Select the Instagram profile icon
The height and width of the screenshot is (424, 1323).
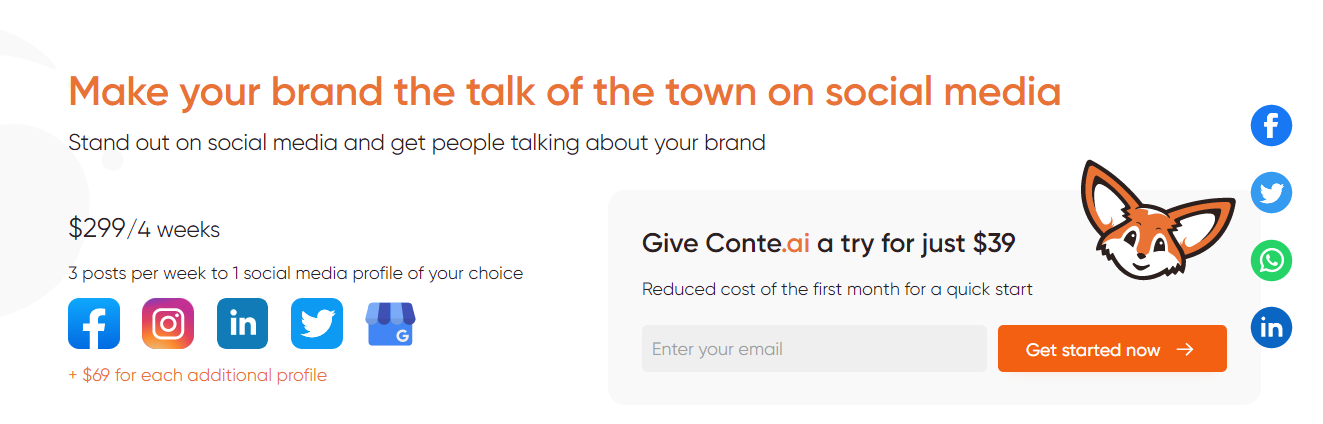coord(168,324)
